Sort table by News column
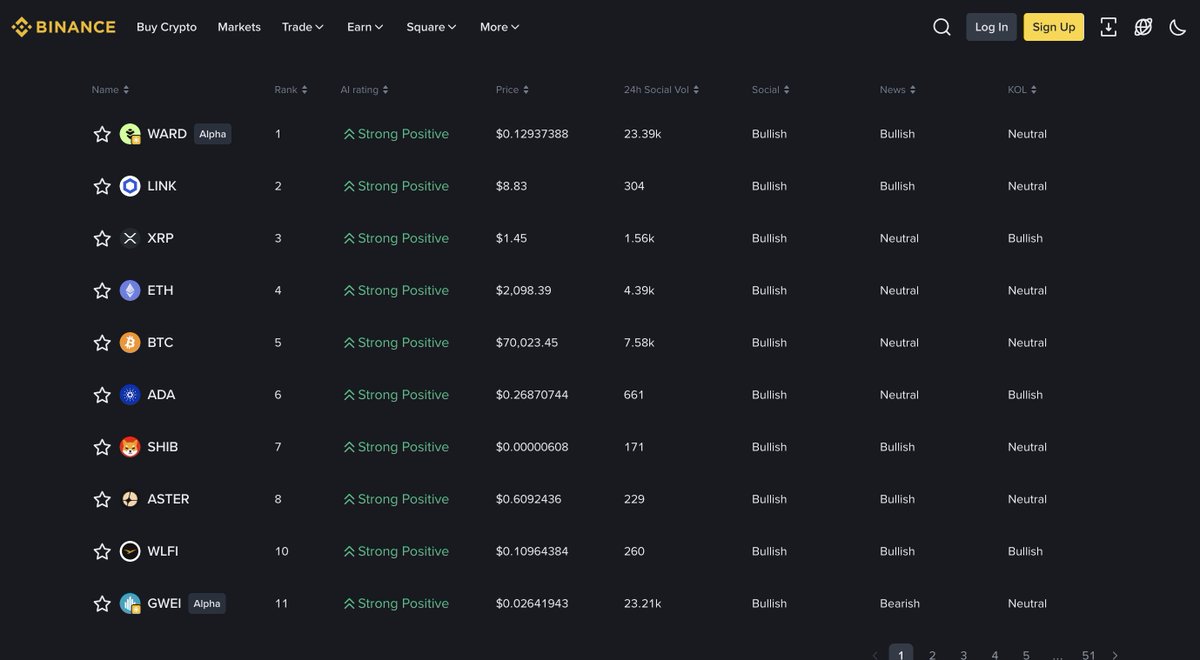The width and height of the screenshot is (1200, 660). (897, 90)
